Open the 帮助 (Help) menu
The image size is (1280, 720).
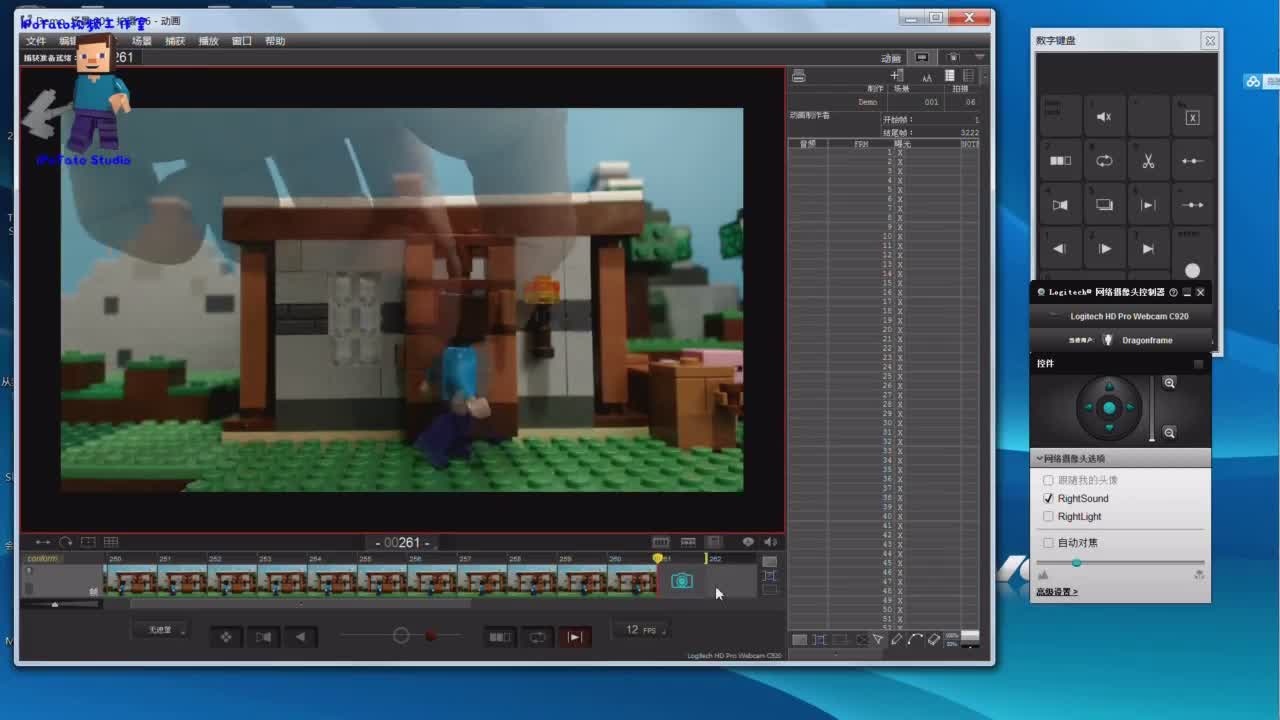[x=275, y=41]
